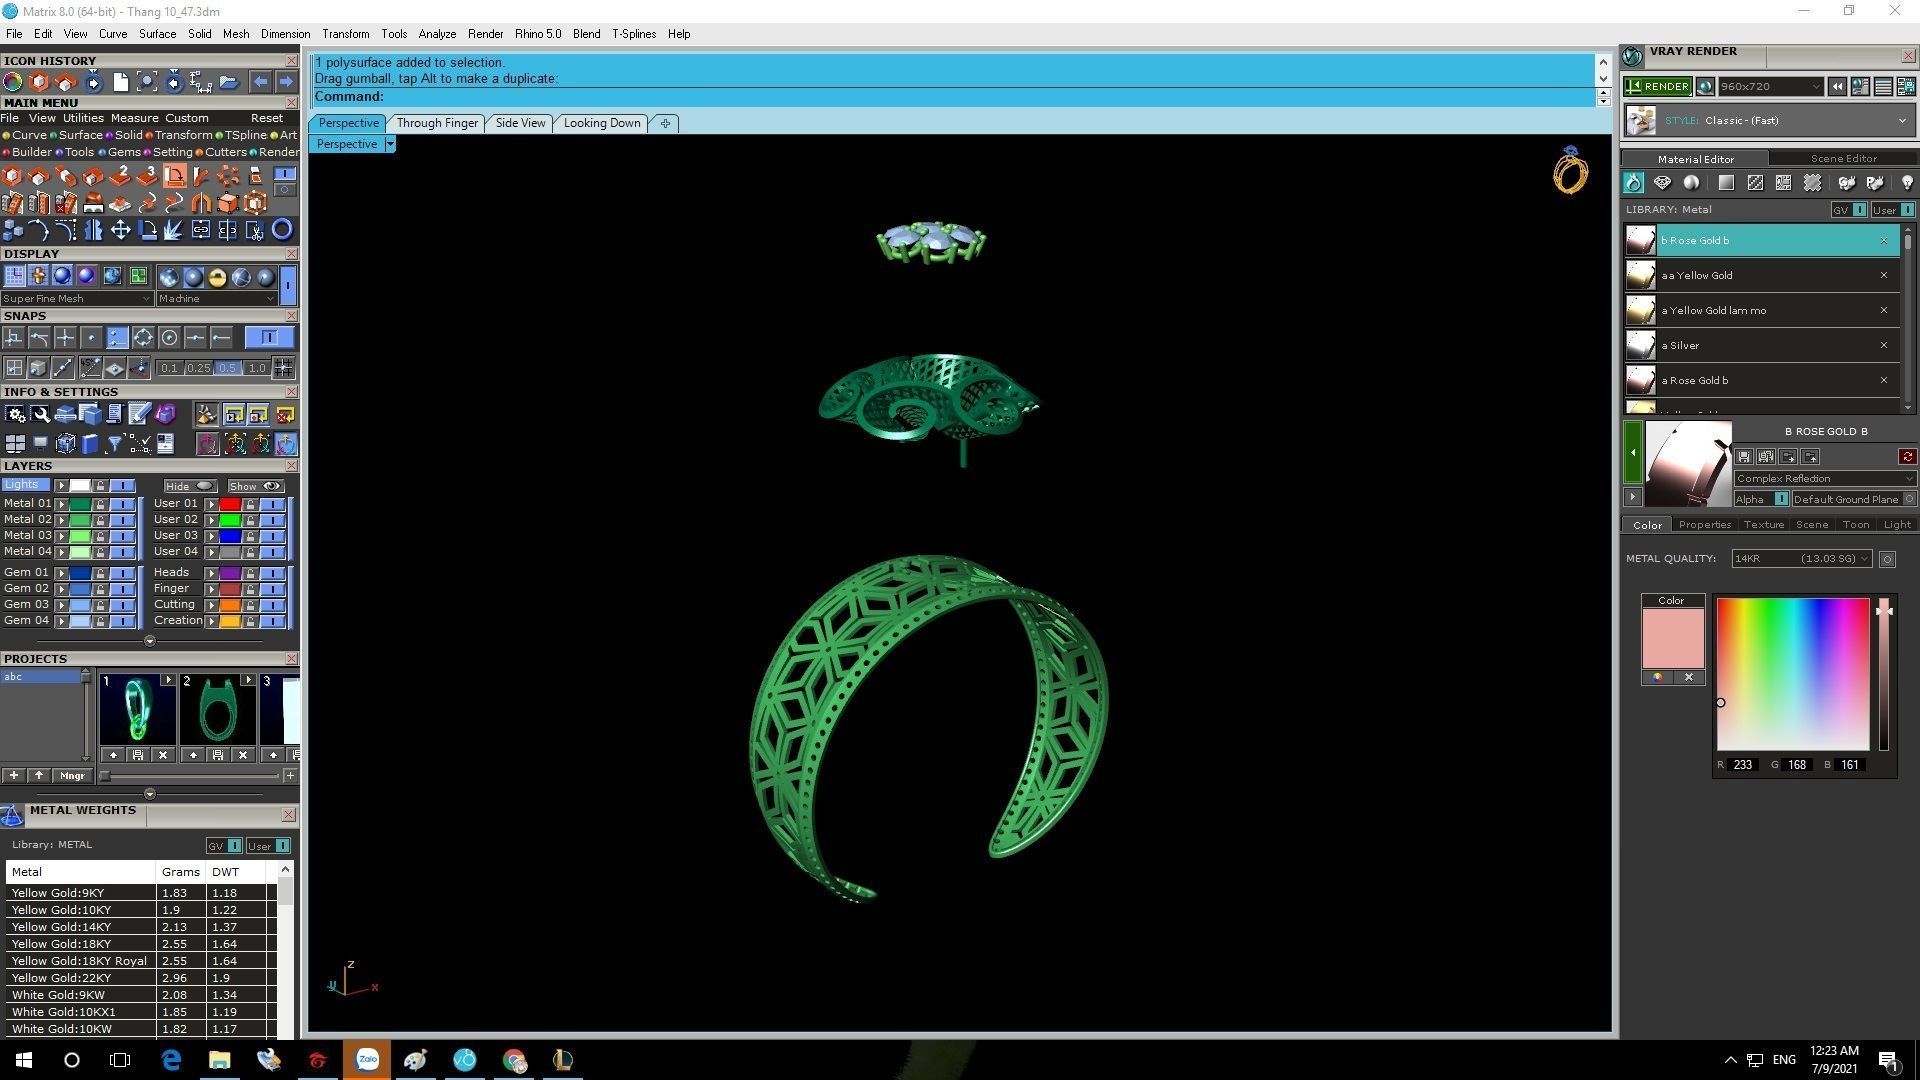This screenshot has width=1920, height=1080.
Task: Switch to the Side View viewport tab
Action: click(520, 123)
